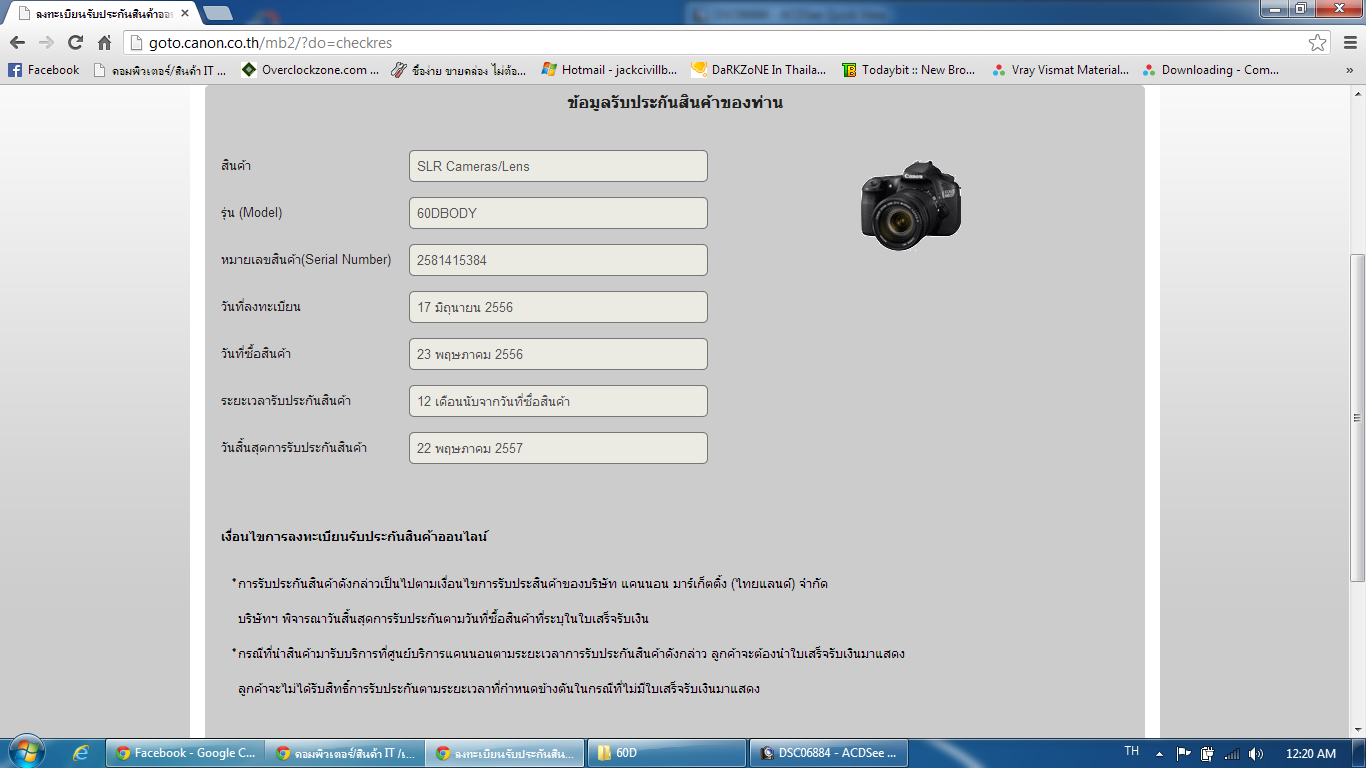
Task: Open the Overclockzone.com bookmark
Action: tap(311, 70)
